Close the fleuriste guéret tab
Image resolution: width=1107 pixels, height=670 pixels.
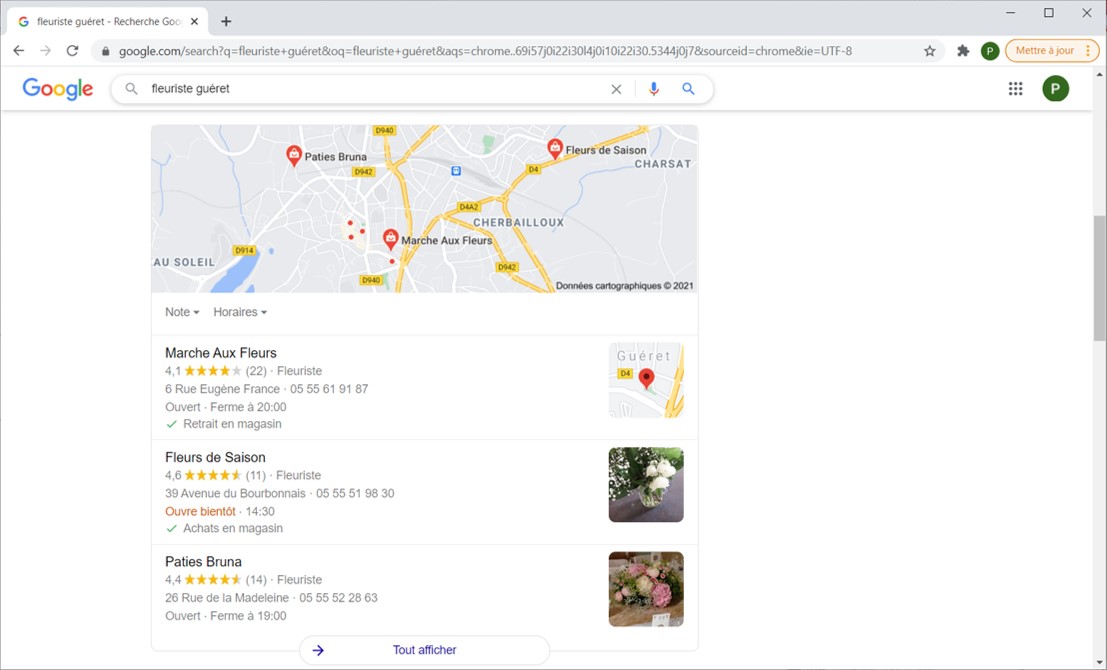194,22
